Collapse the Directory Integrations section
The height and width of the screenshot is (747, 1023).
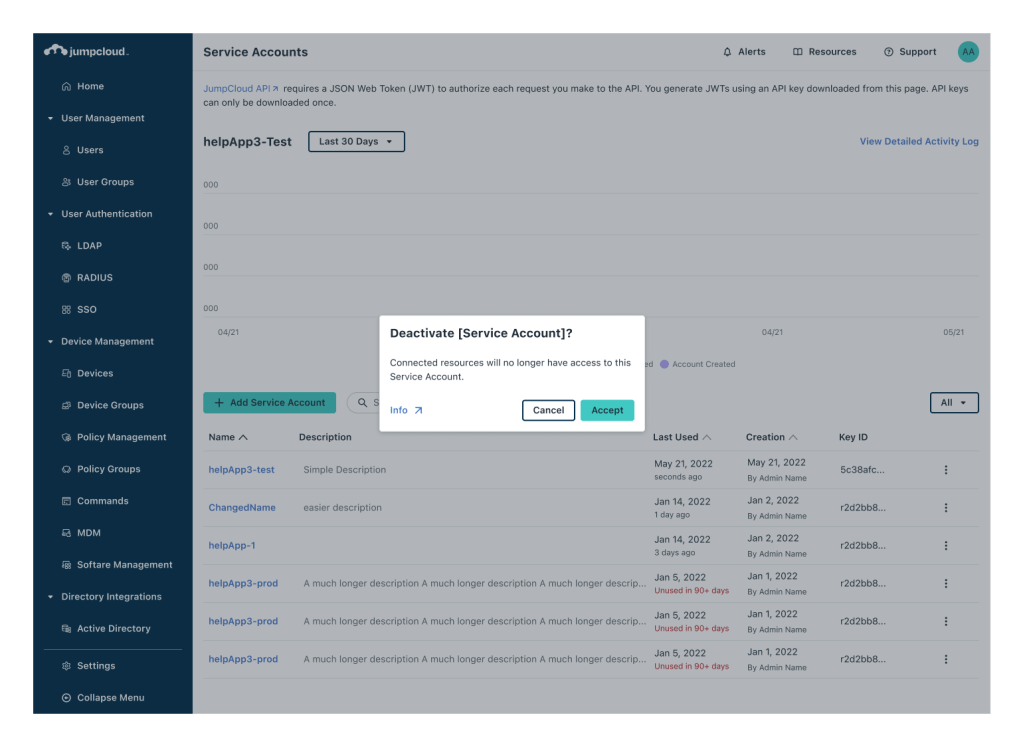tap(51, 597)
